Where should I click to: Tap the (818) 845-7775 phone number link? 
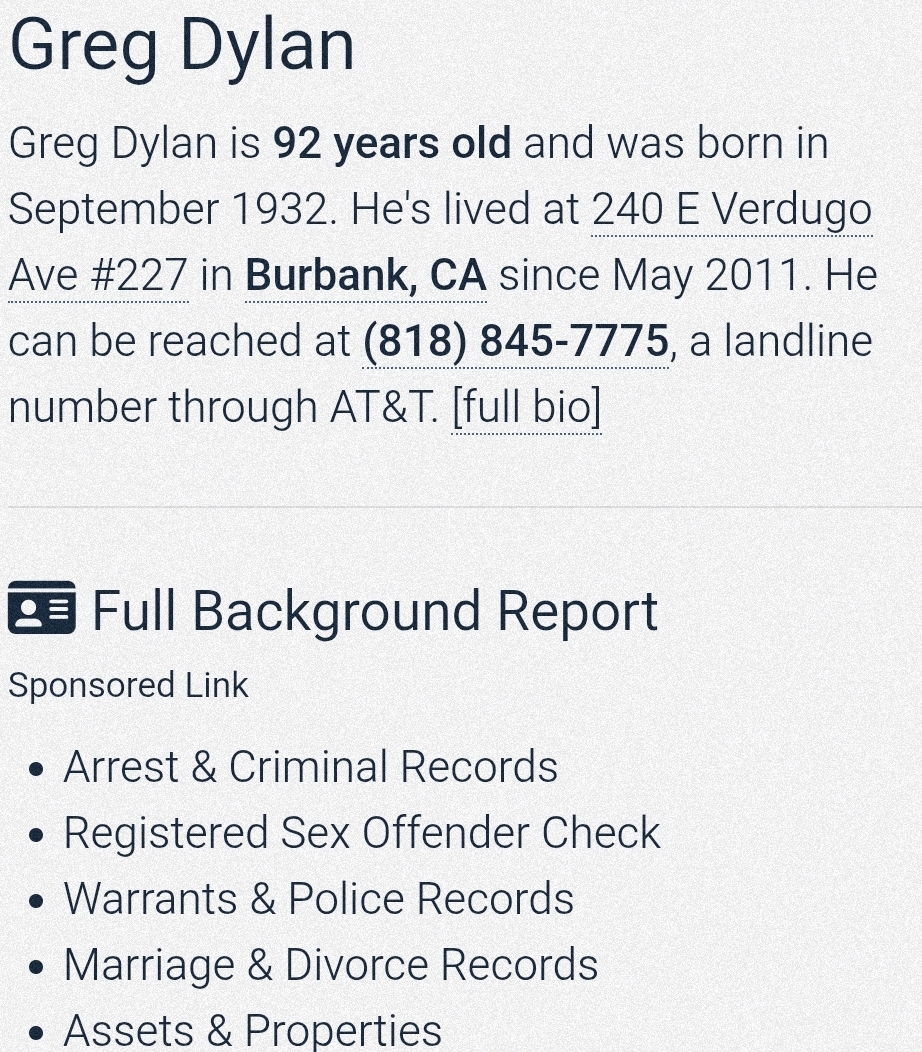tap(515, 341)
